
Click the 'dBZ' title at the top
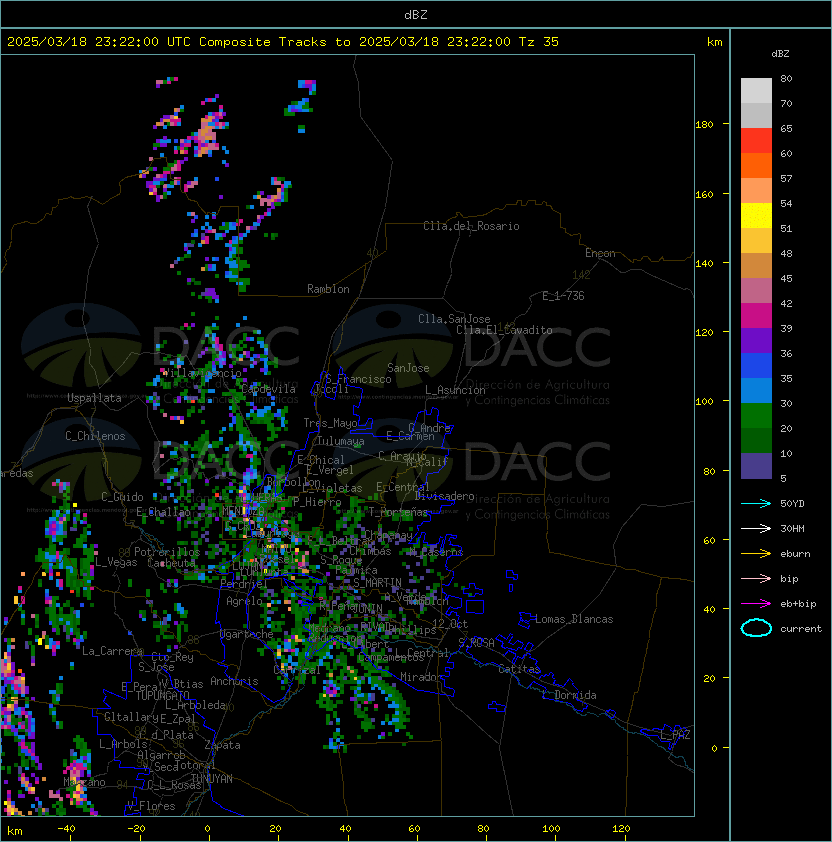point(416,15)
